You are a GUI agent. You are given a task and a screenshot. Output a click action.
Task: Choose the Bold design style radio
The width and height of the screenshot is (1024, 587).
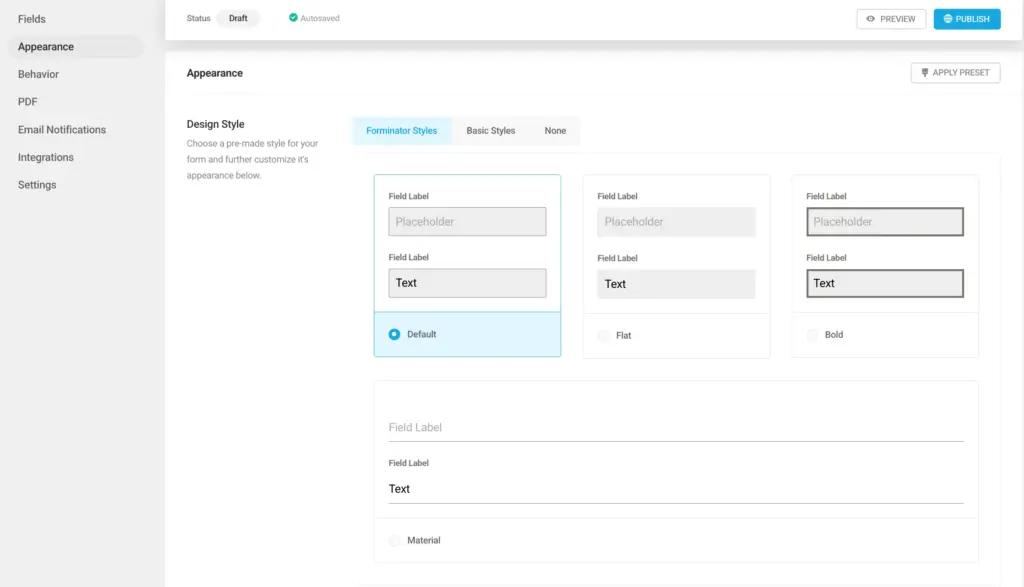[x=812, y=335]
